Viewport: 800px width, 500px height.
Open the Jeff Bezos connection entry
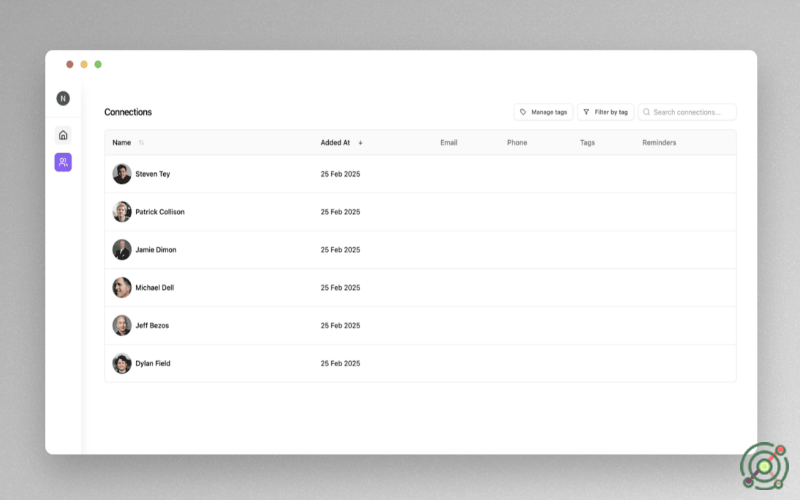(152, 325)
